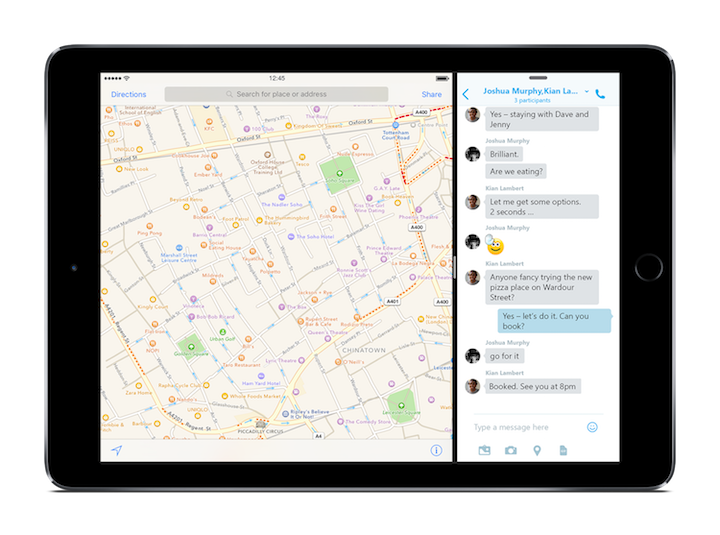This screenshot has height=535, width=720.
Task: Tap the CHINATOWN label on the map
Action: [364, 350]
